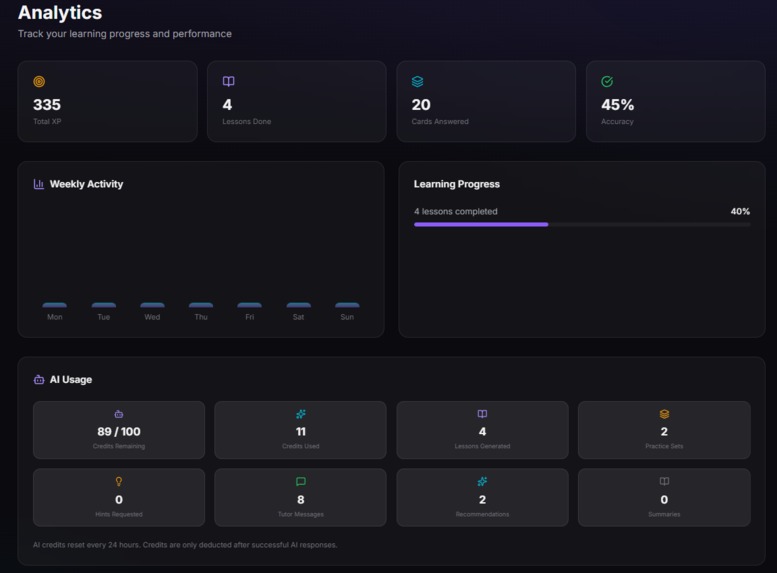Click the Credits Remaining robot icon
777x573 pixels.
pos(119,414)
